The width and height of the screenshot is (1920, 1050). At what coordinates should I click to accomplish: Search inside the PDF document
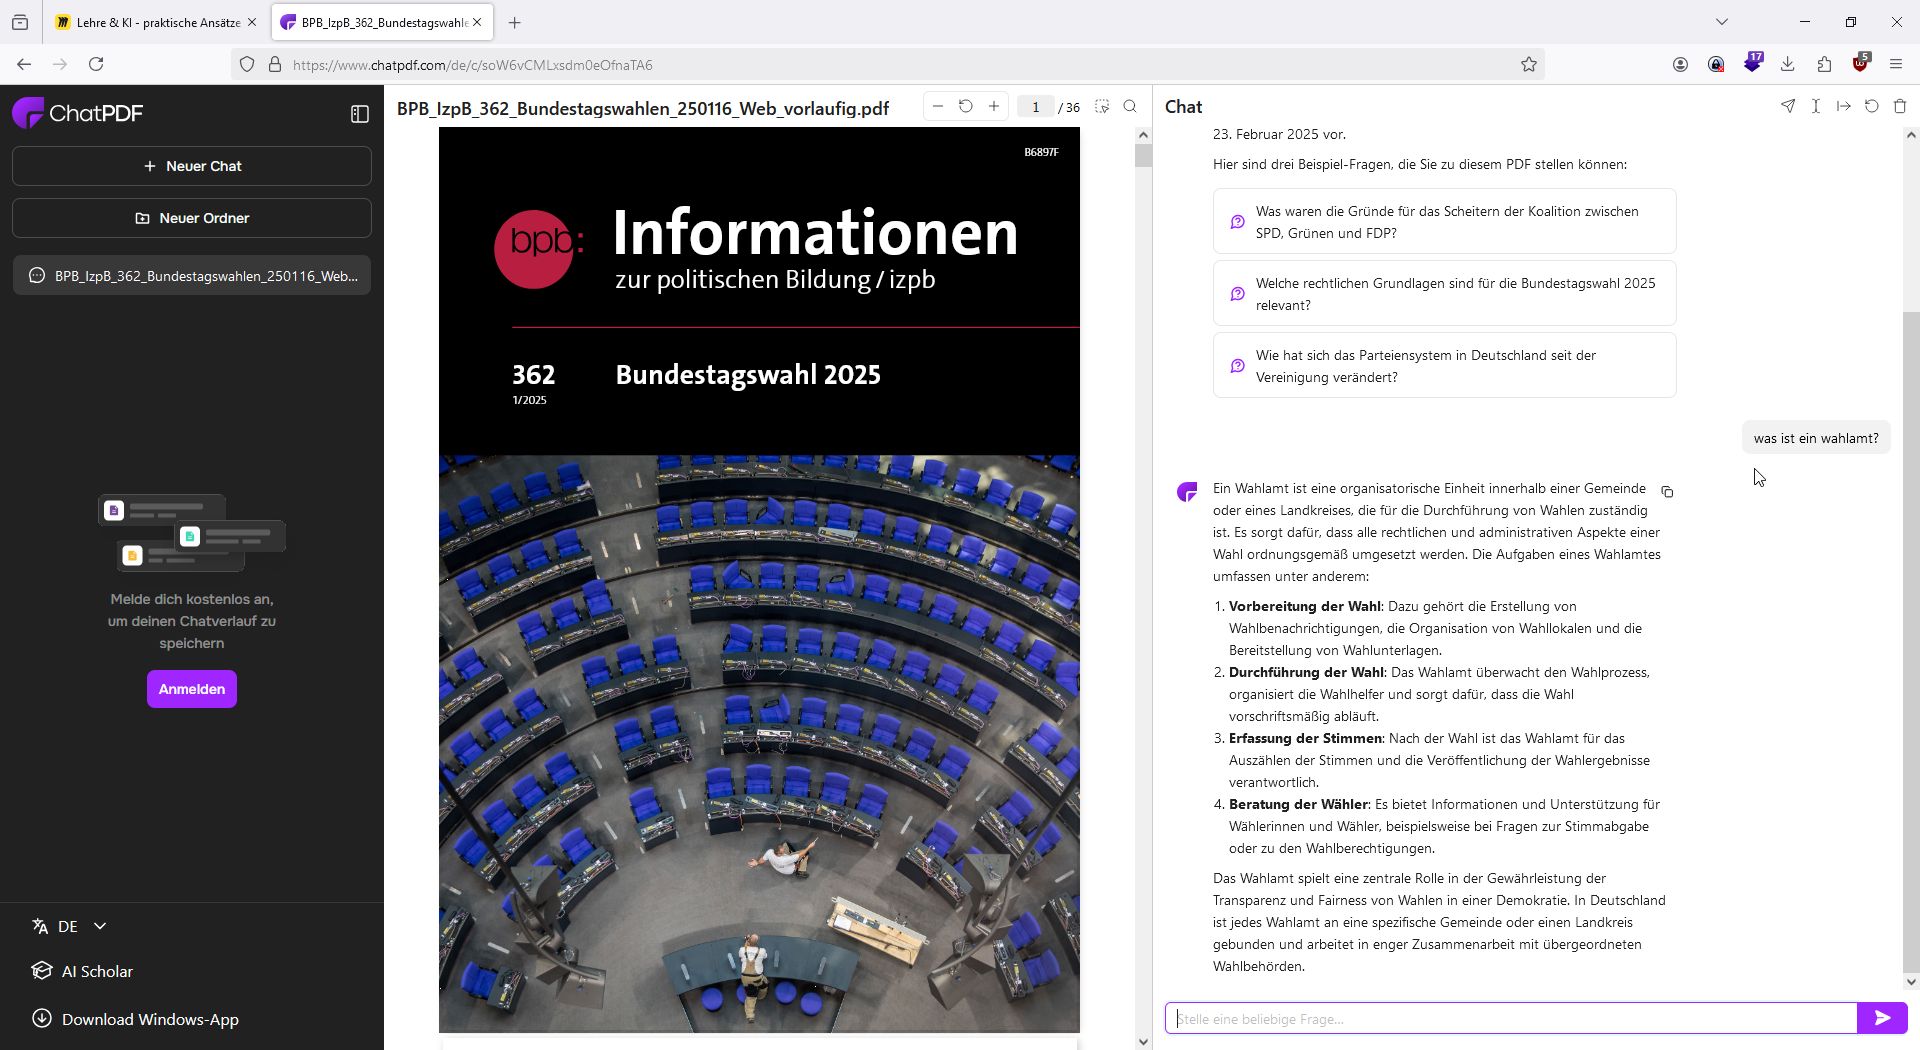[x=1130, y=107]
